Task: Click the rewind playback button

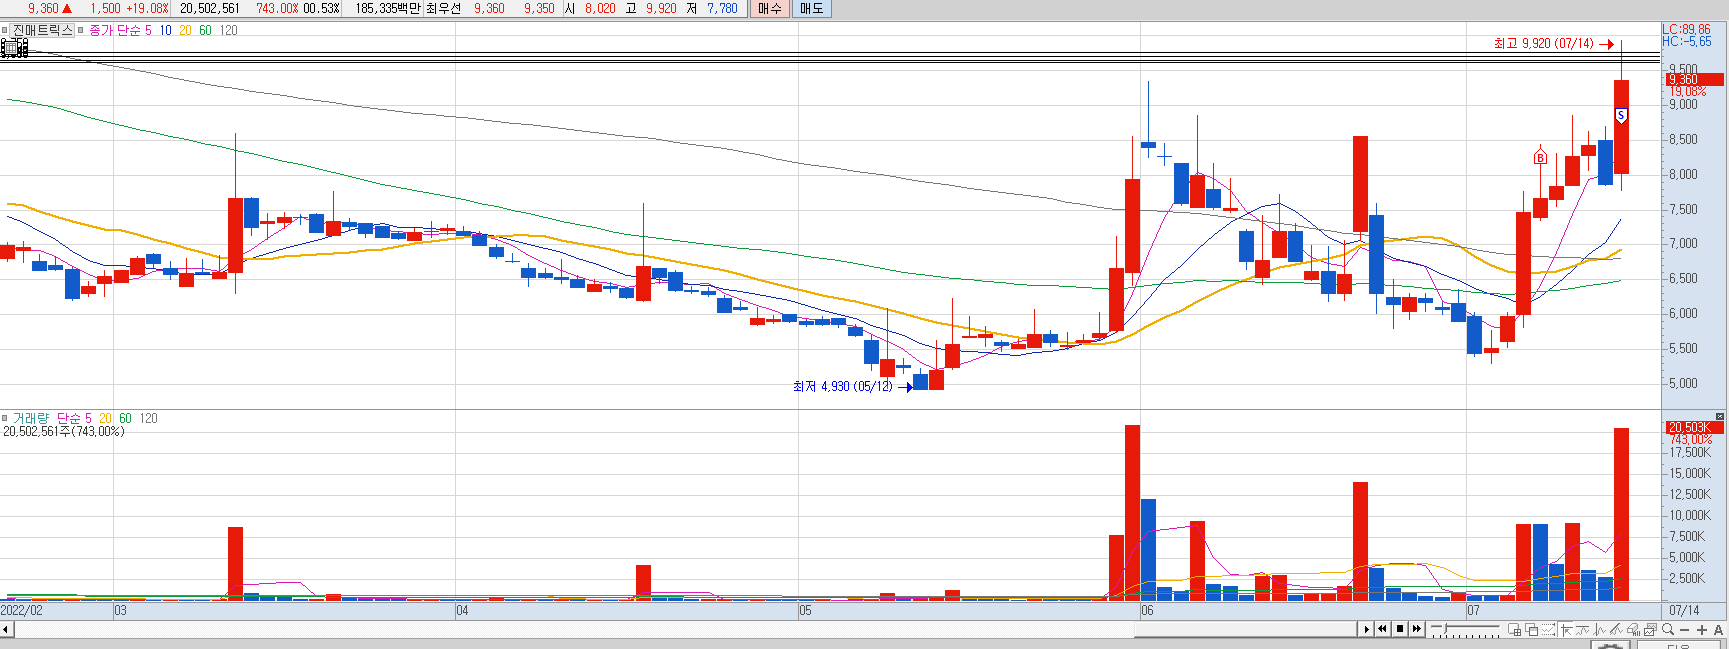Action: pos(1382,629)
